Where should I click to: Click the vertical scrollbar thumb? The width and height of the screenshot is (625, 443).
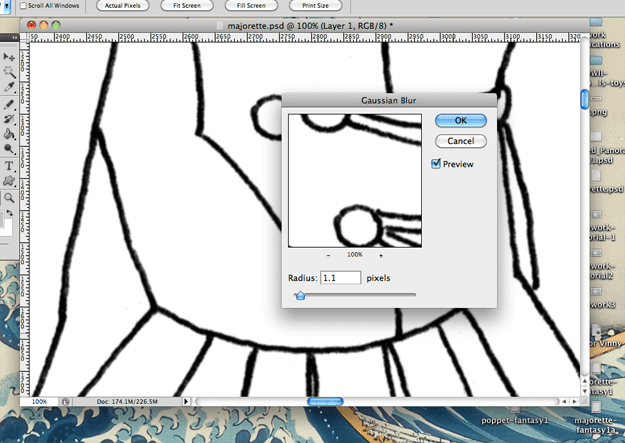tap(585, 99)
